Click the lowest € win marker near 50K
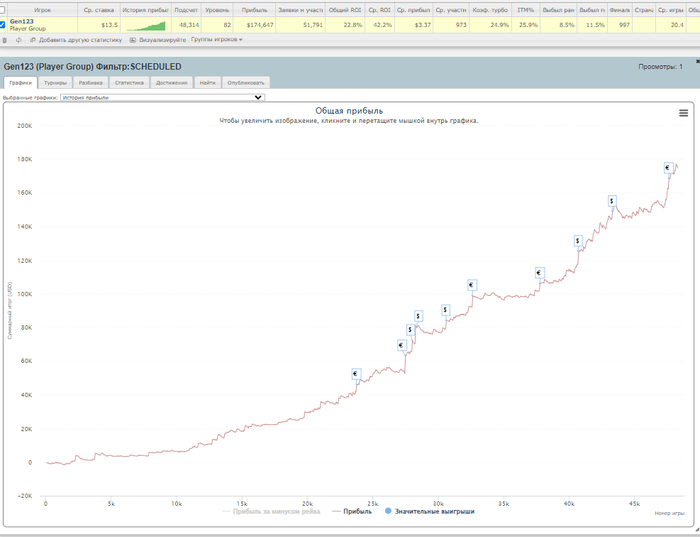This screenshot has height=537, width=700. [x=356, y=374]
